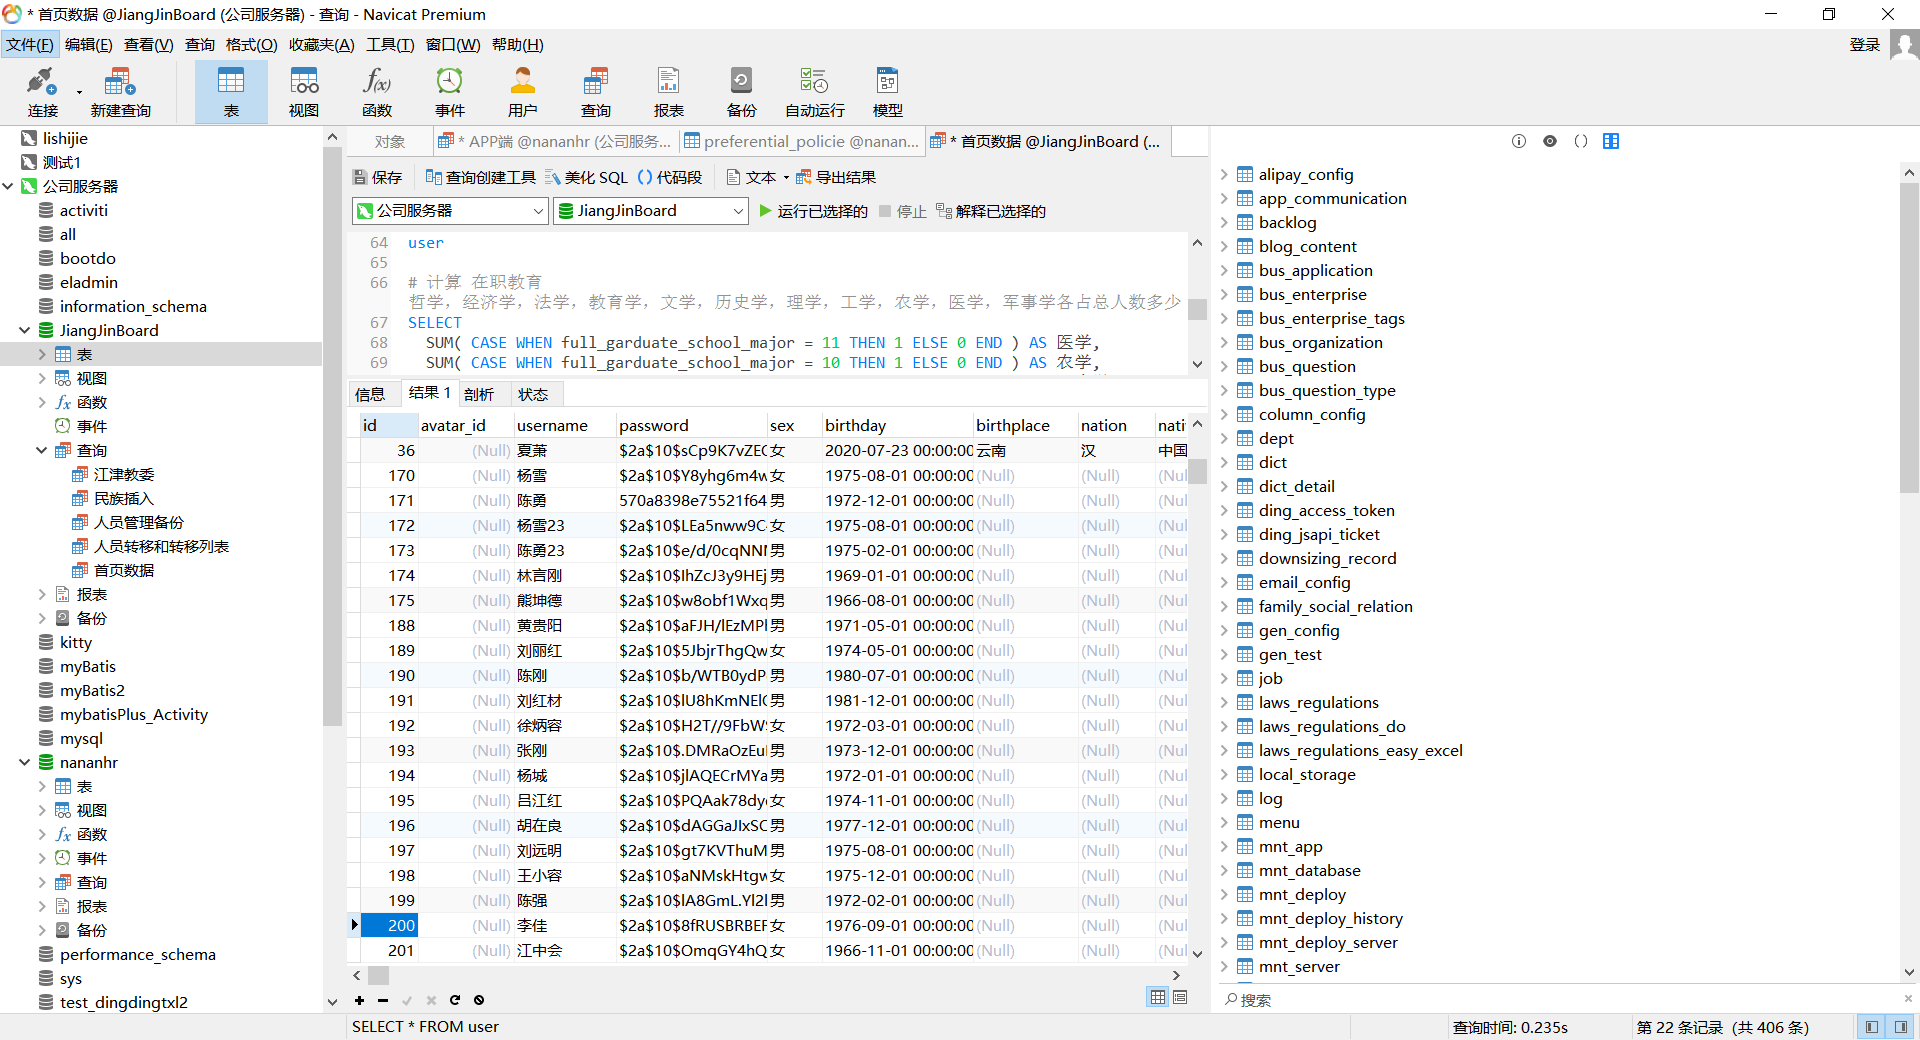Screen dimensions: 1920x1040
Task: Select the mybatisPlus_Activity database
Action: (134, 714)
